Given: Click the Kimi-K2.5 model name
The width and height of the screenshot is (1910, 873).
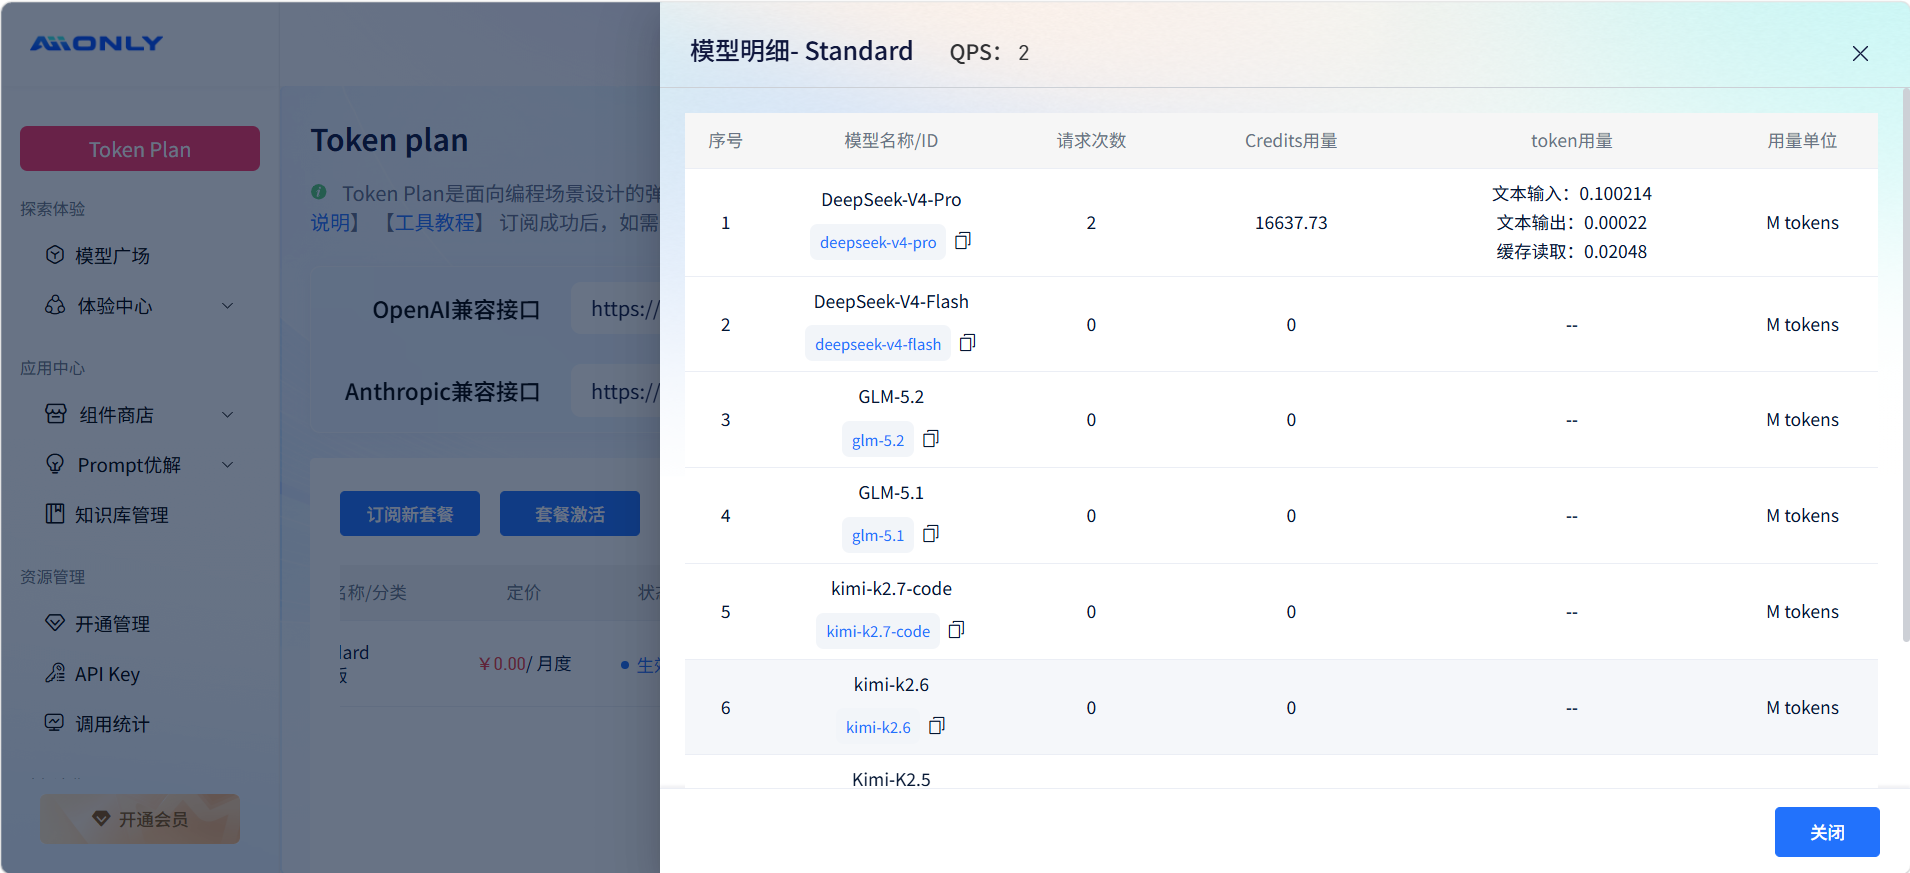Looking at the screenshot, I should click(891, 779).
